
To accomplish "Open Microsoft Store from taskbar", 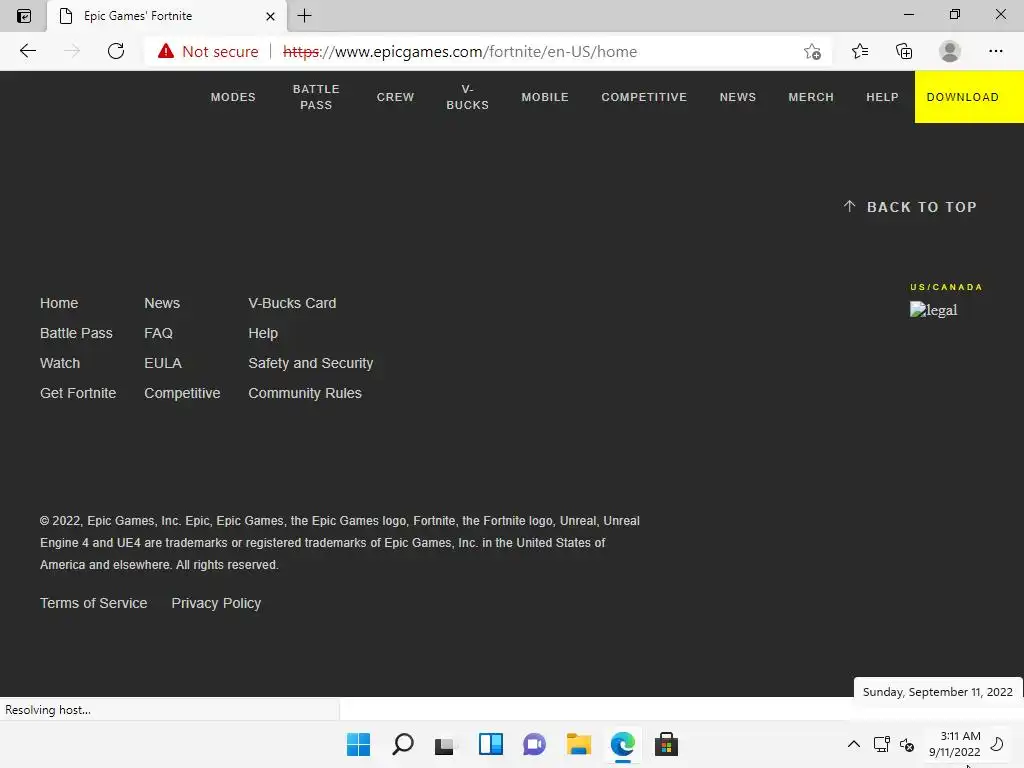I will 666,744.
